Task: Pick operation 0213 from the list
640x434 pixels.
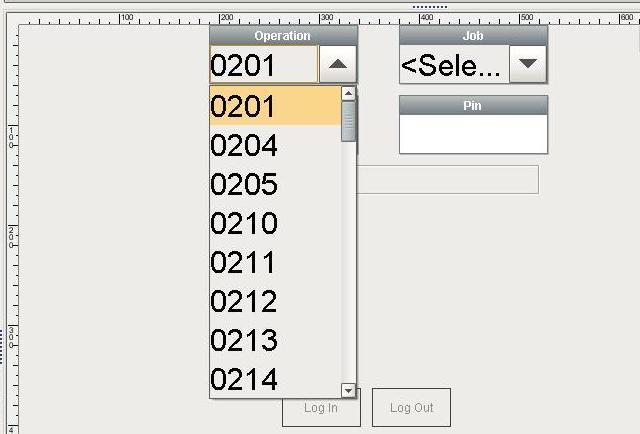Action: tap(276, 341)
